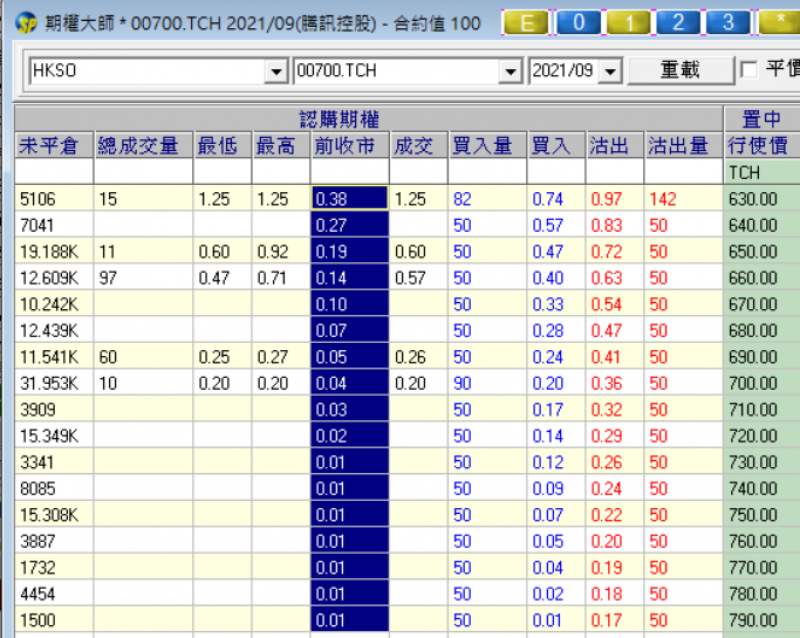Click the yellow asterisk button
Viewport: 800px width, 638px height.
pos(778,22)
